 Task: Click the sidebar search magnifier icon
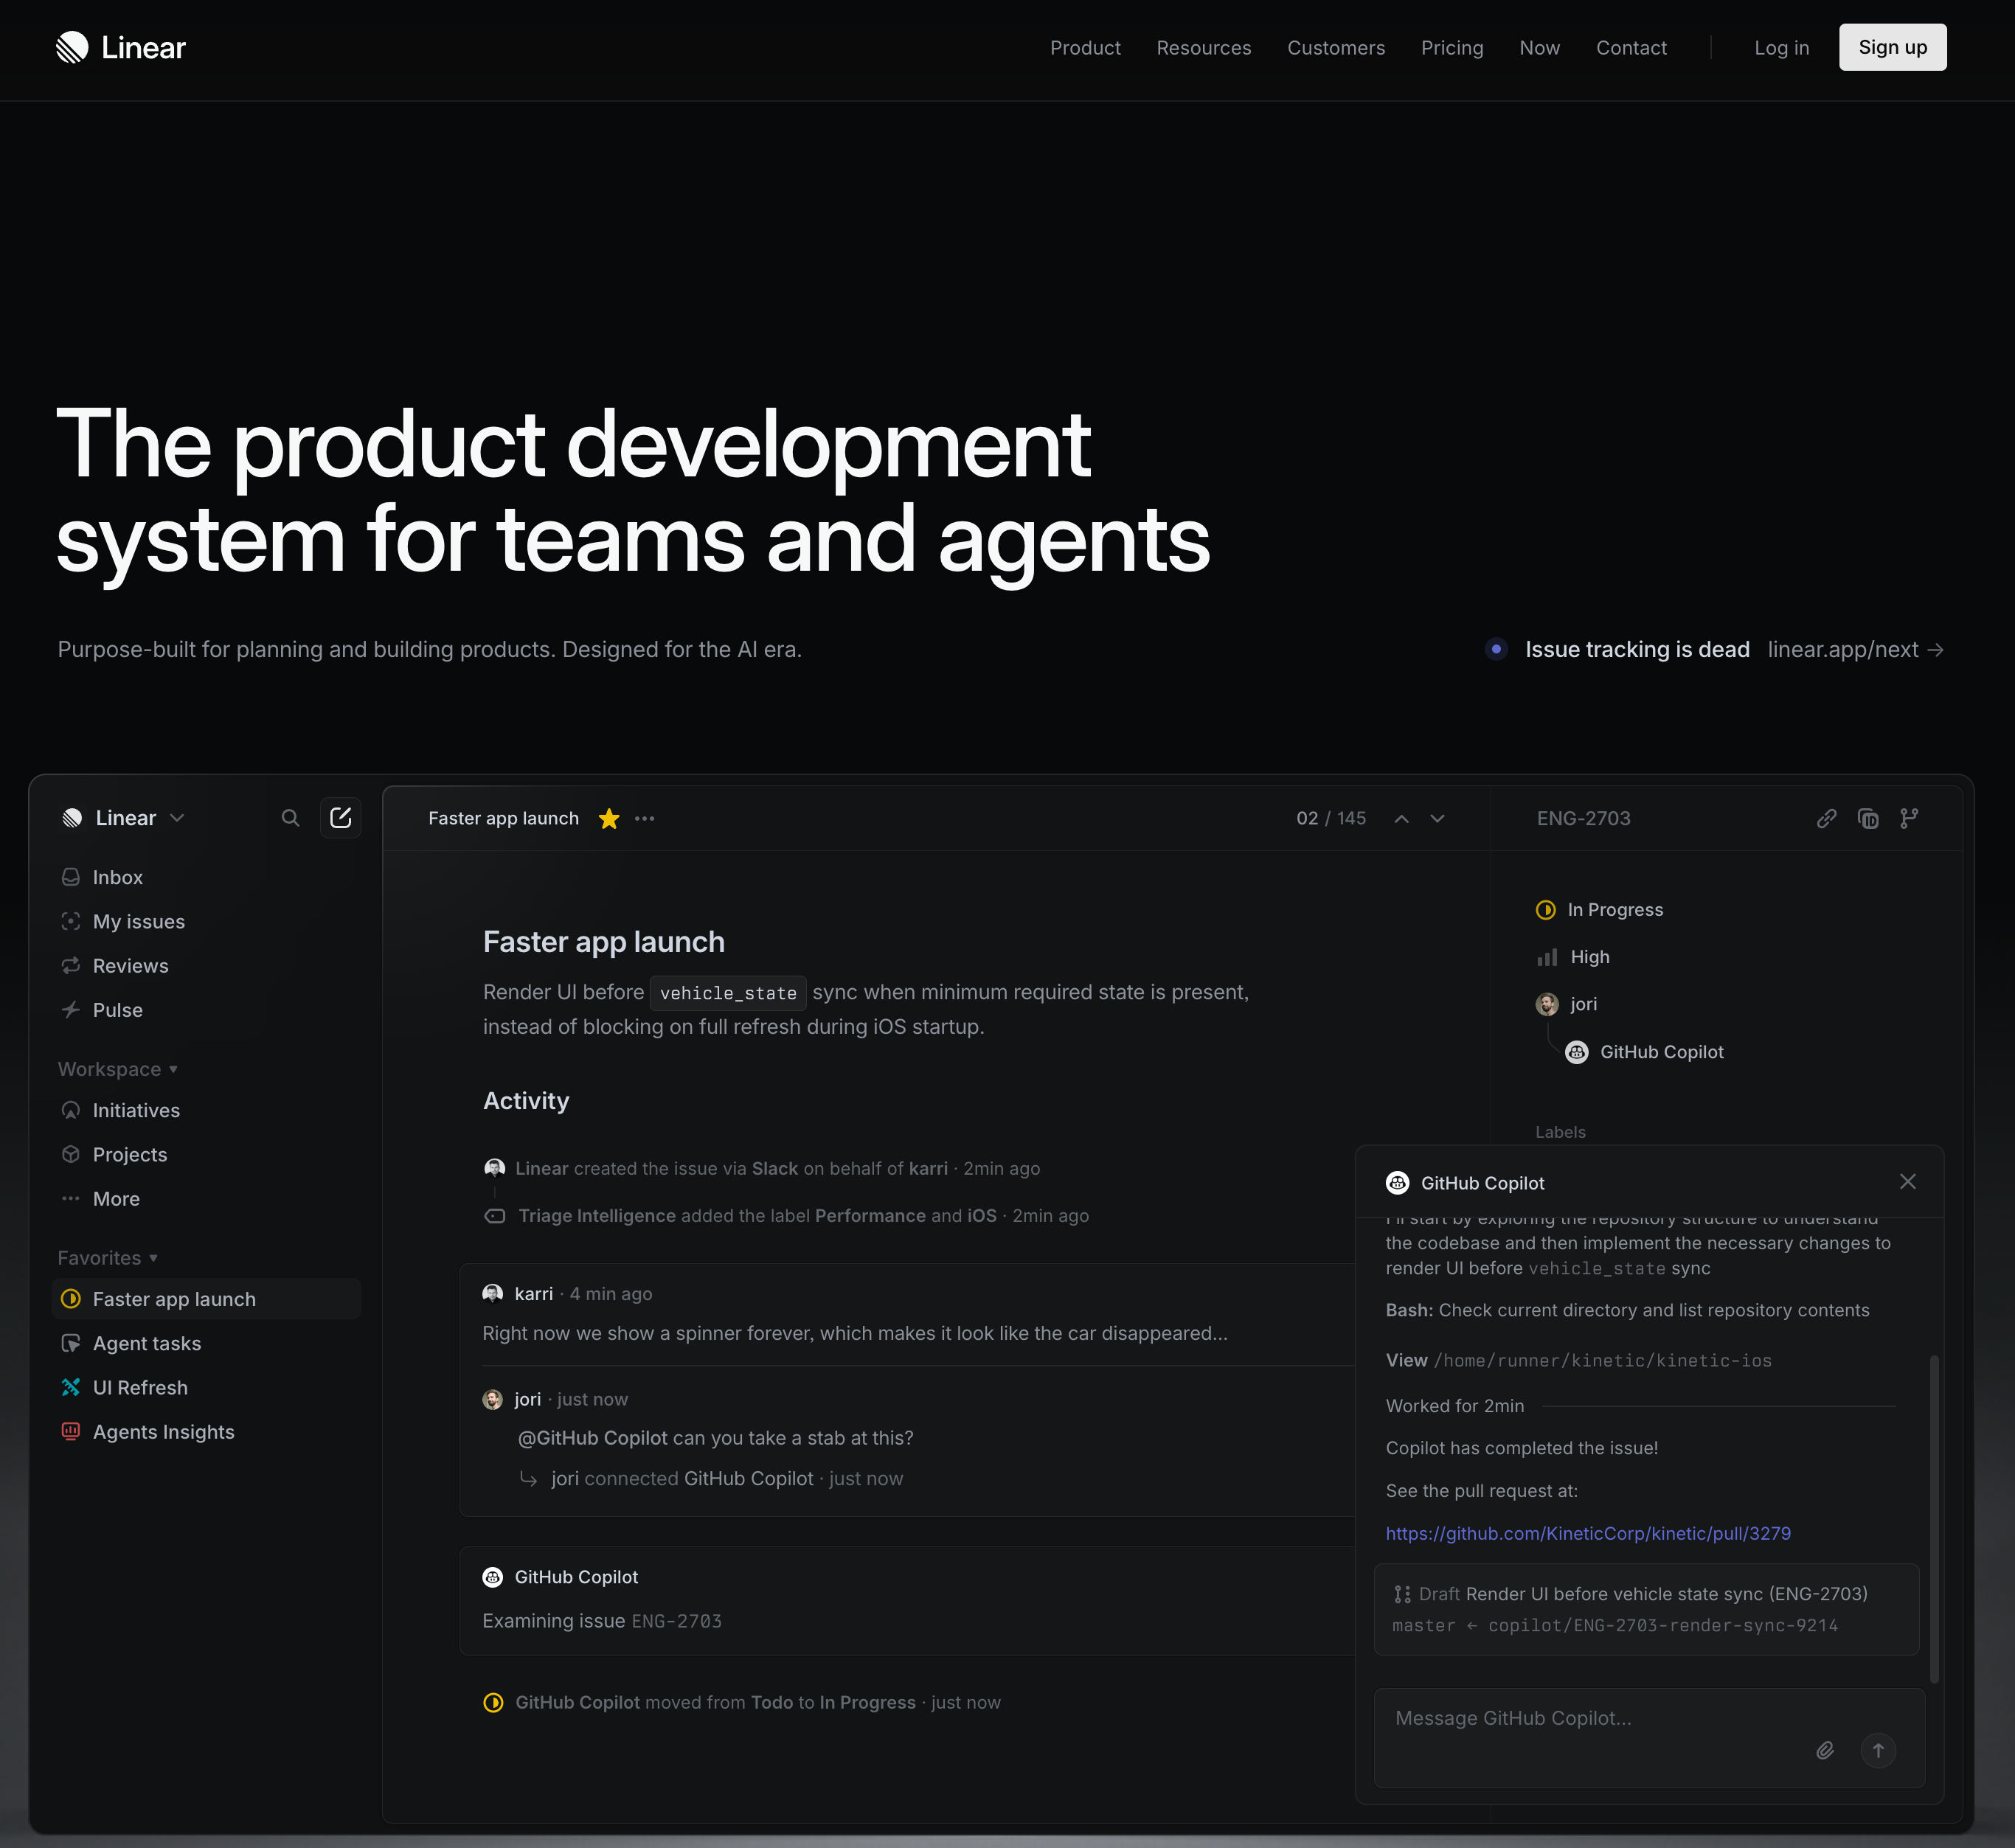(x=290, y=818)
